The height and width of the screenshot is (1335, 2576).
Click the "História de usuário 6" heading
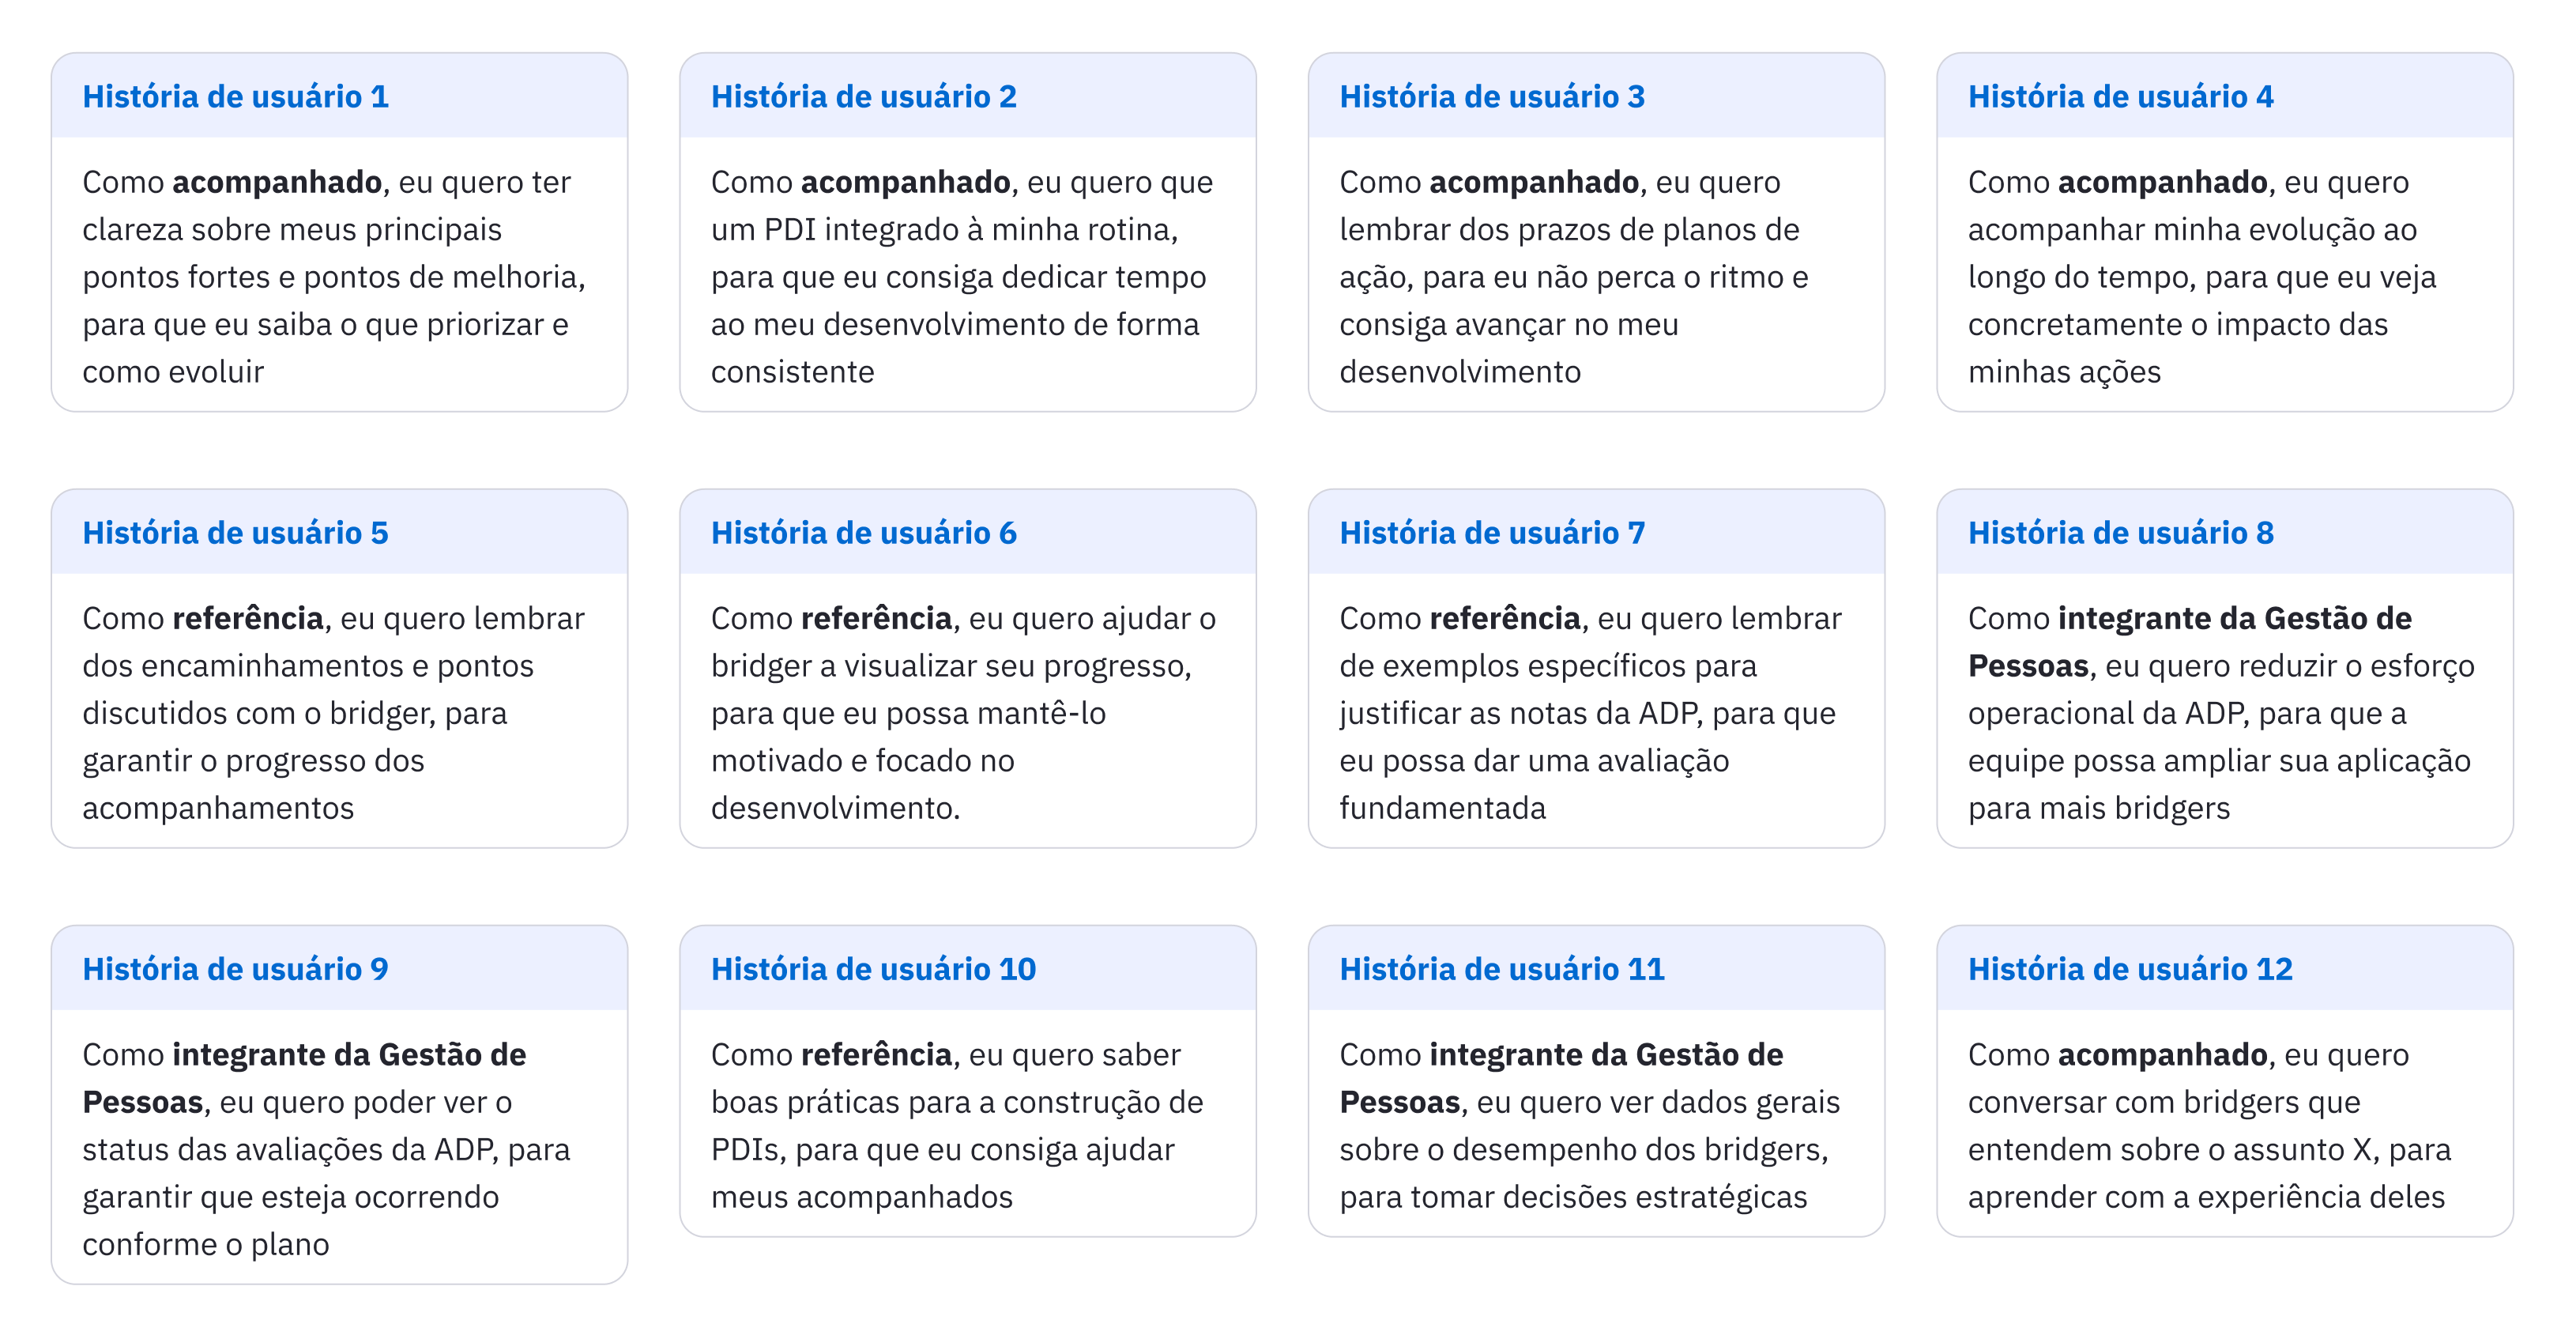863,533
